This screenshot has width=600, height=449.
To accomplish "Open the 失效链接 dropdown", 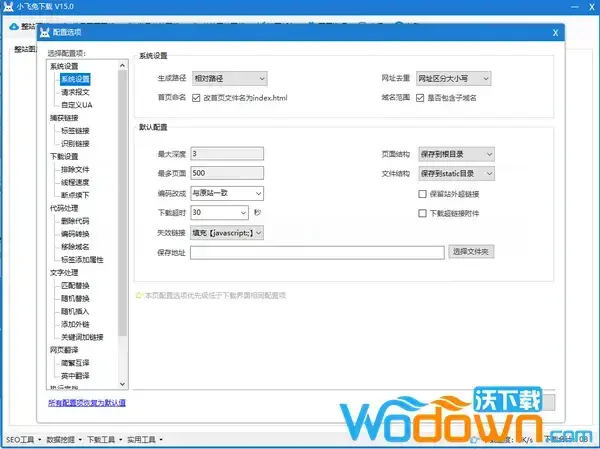I will 227,233.
